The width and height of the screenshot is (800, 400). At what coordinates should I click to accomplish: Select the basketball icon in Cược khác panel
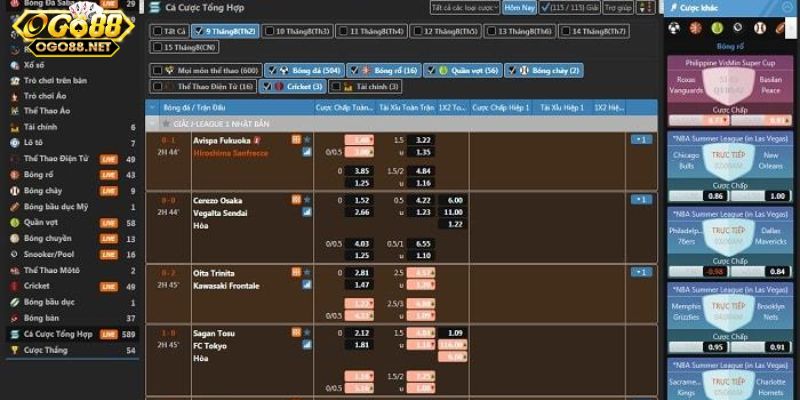click(x=695, y=28)
